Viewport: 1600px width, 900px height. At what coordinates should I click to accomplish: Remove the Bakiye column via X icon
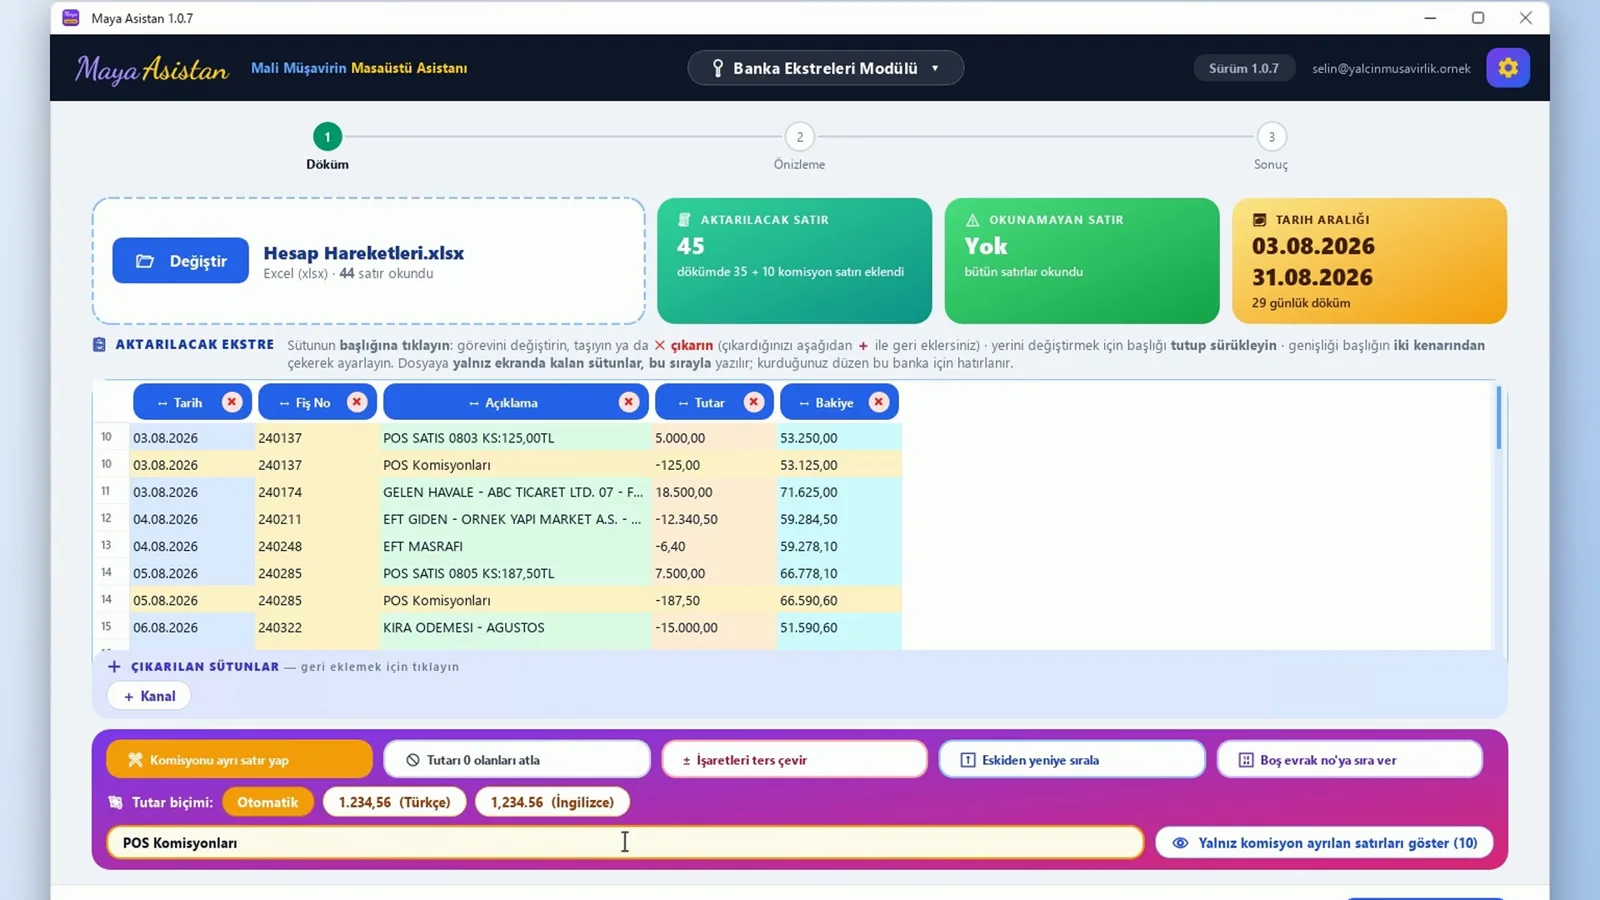point(879,402)
